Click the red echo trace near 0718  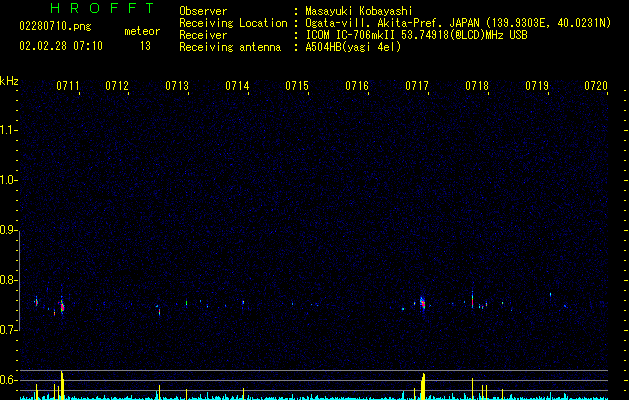[x=473, y=300]
